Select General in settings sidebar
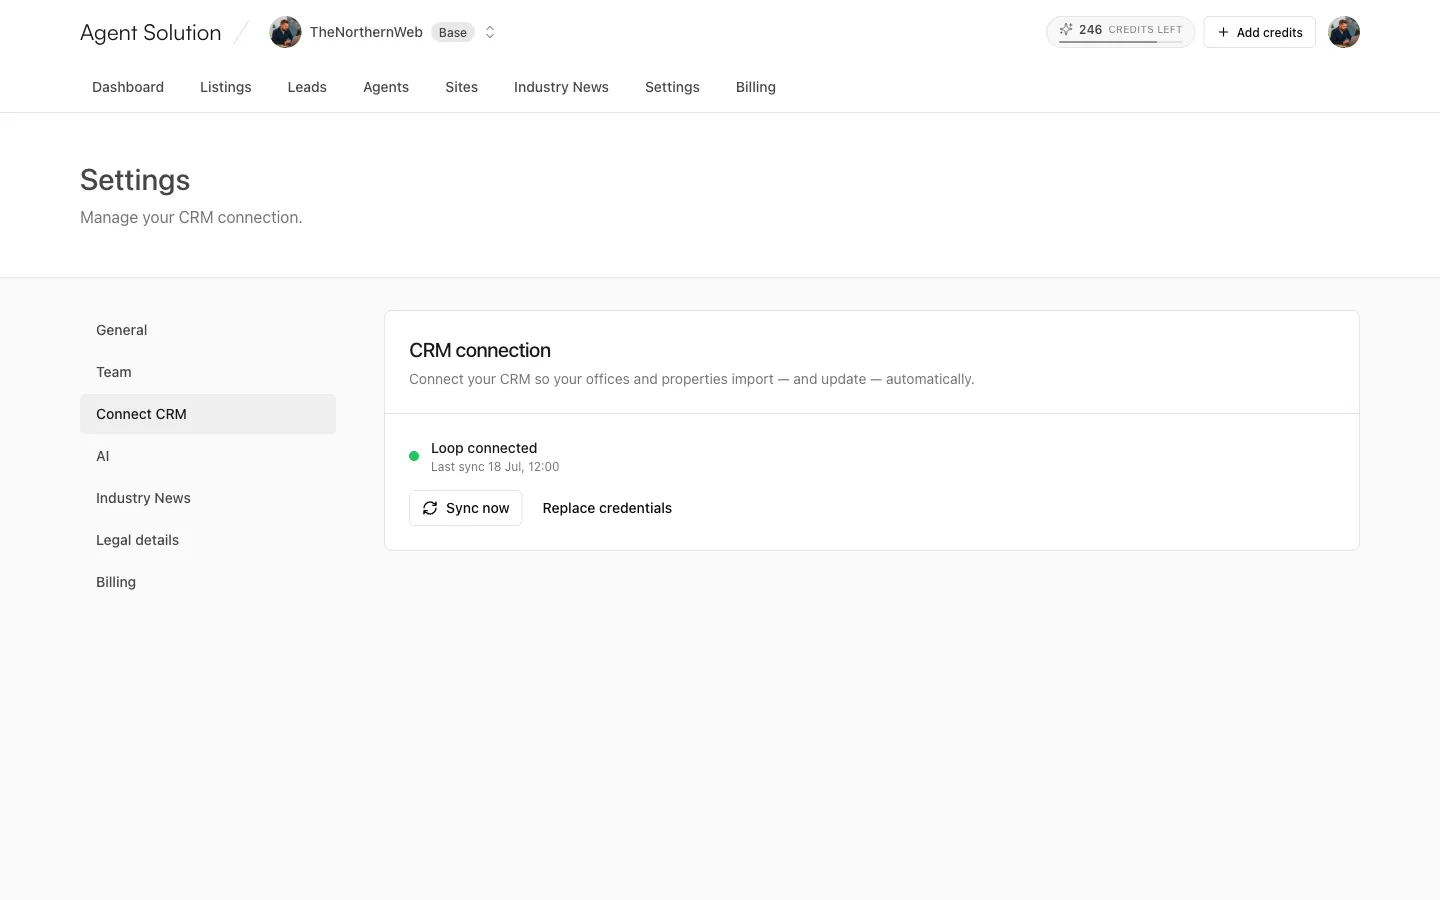The width and height of the screenshot is (1440, 900). [208, 330]
